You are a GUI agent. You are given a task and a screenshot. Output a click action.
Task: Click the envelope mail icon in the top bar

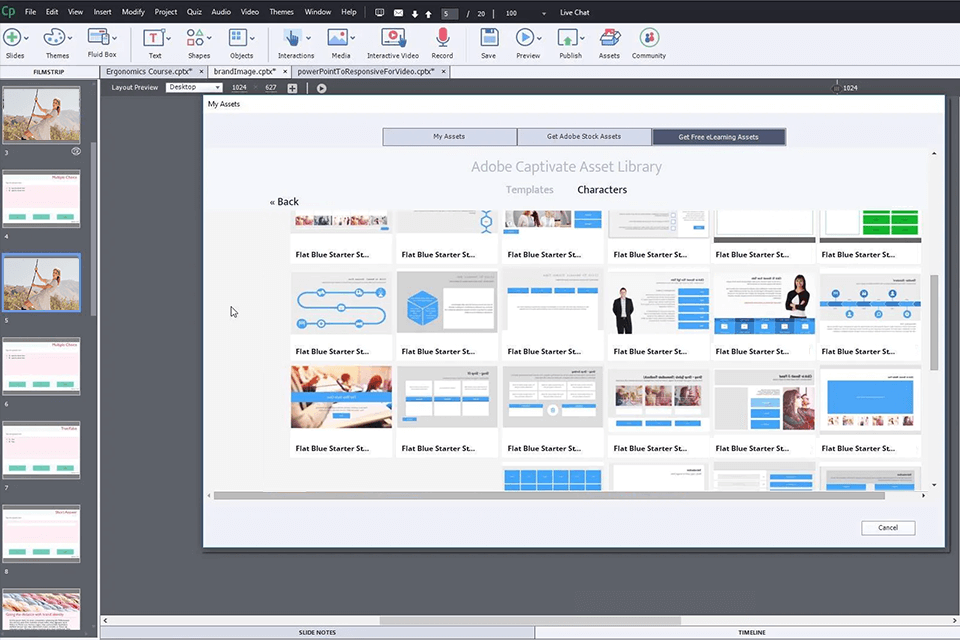pos(398,13)
